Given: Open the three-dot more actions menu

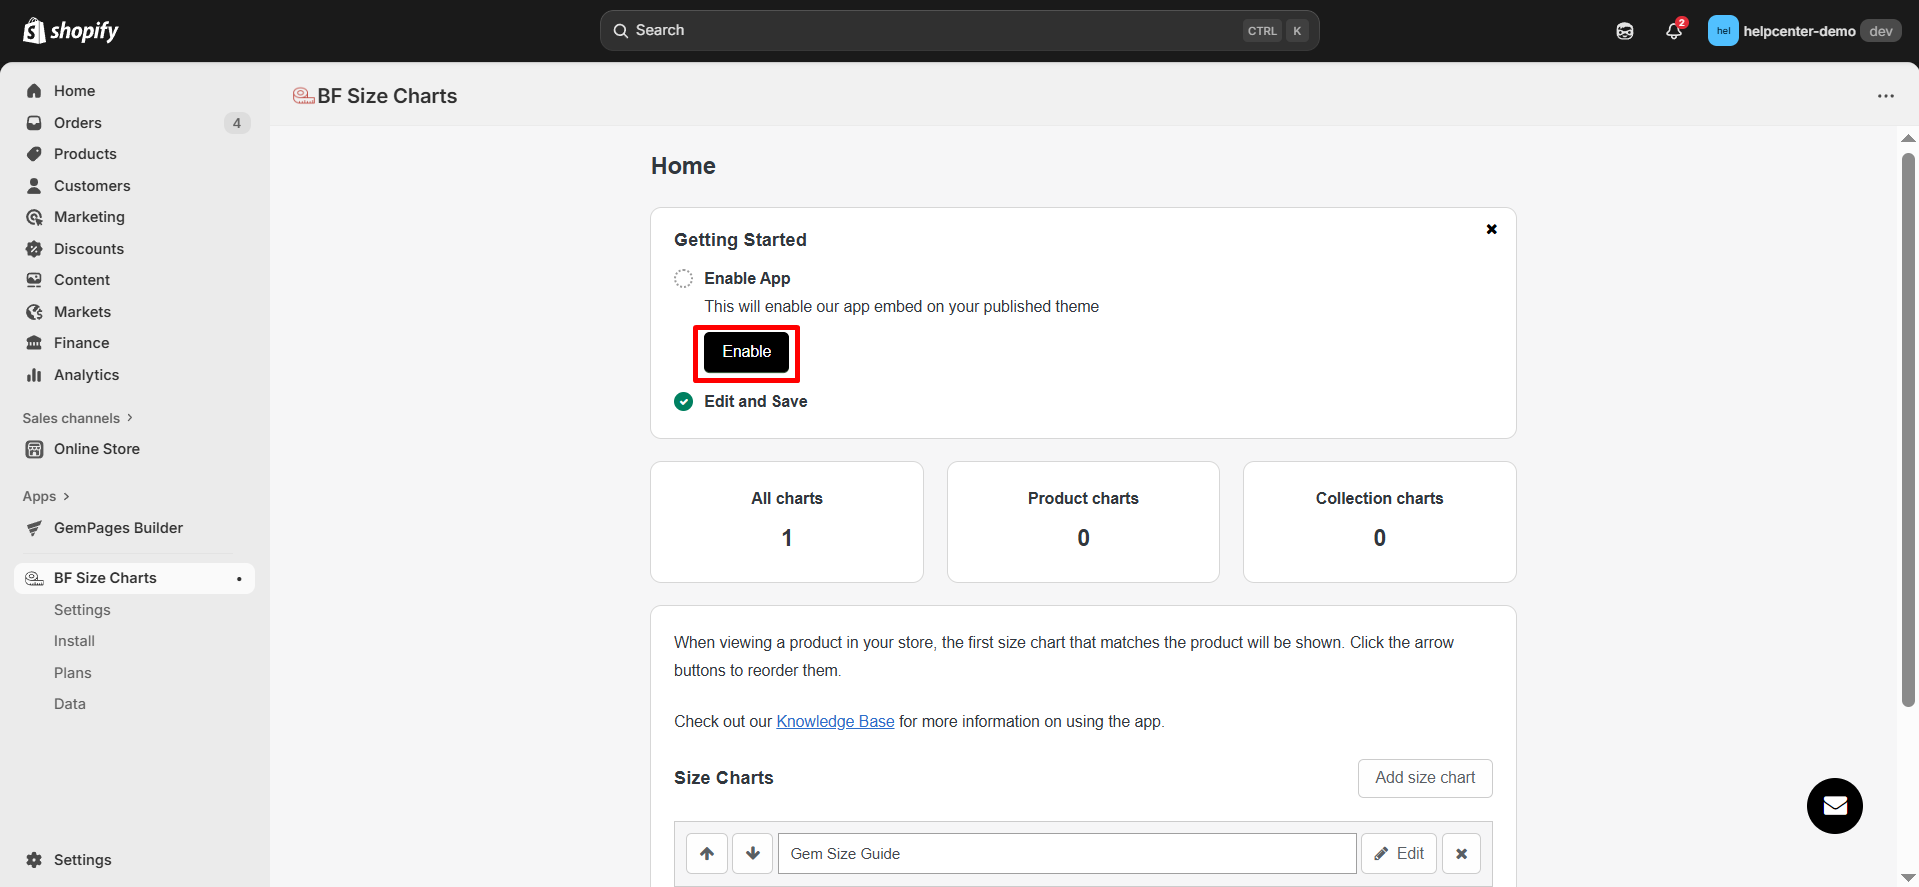Looking at the screenshot, I should 1885,96.
